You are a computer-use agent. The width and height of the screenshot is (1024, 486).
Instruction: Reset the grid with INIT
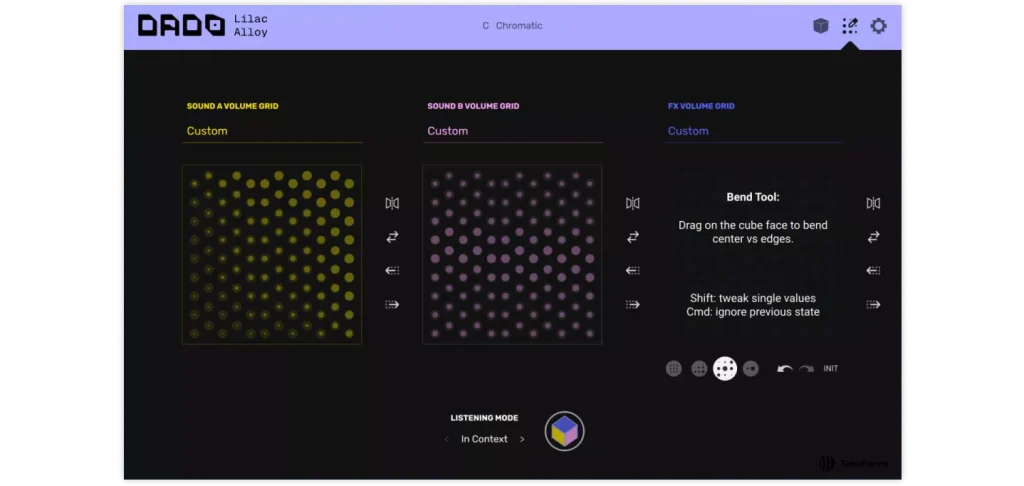click(831, 368)
